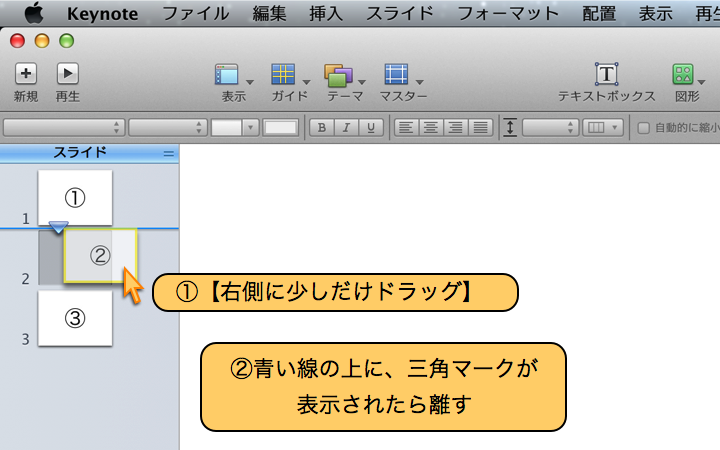Open the columns popup button

(x=603, y=127)
